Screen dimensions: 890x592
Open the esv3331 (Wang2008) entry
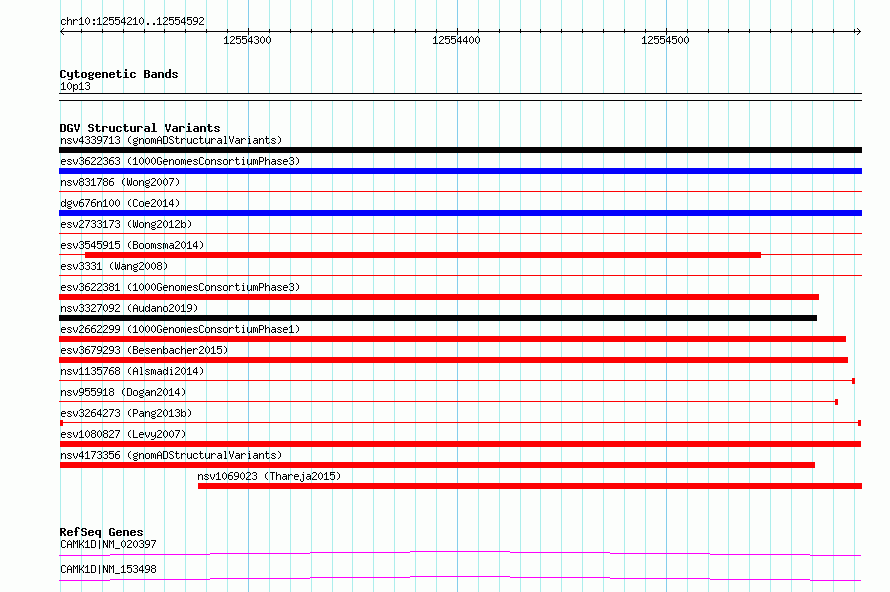(x=114, y=266)
